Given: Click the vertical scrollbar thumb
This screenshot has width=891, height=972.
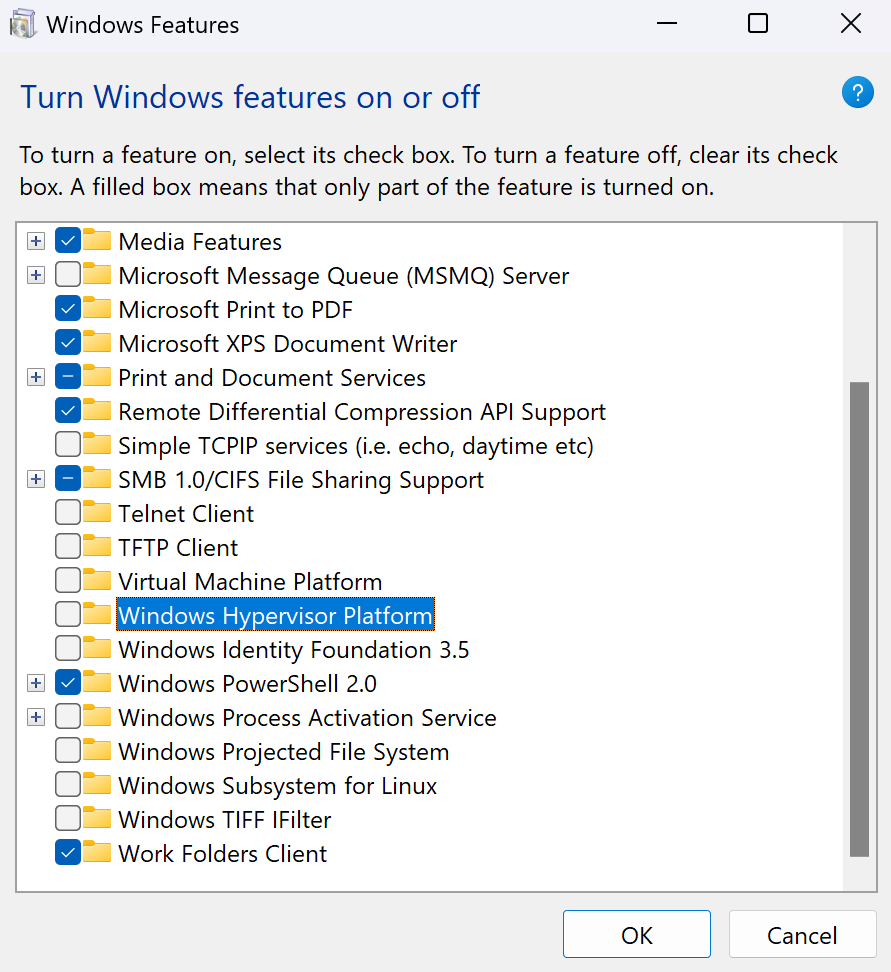Looking at the screenshot, I should (x=859, y=618).
